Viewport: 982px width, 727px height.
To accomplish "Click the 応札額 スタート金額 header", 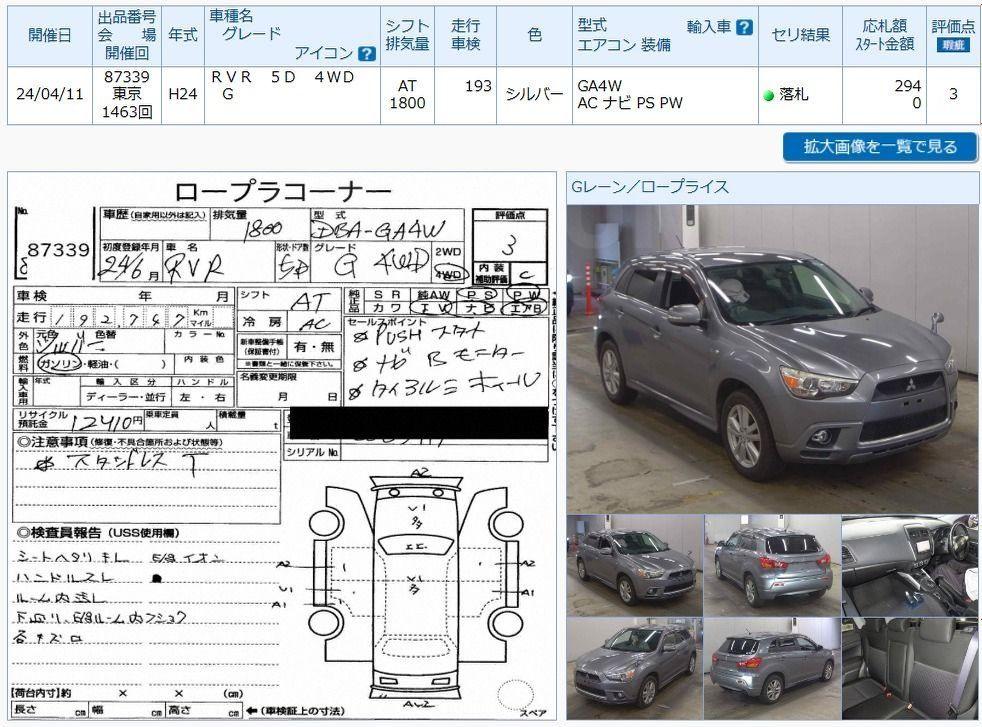I will pyautogui.click(x=884, y=36).
